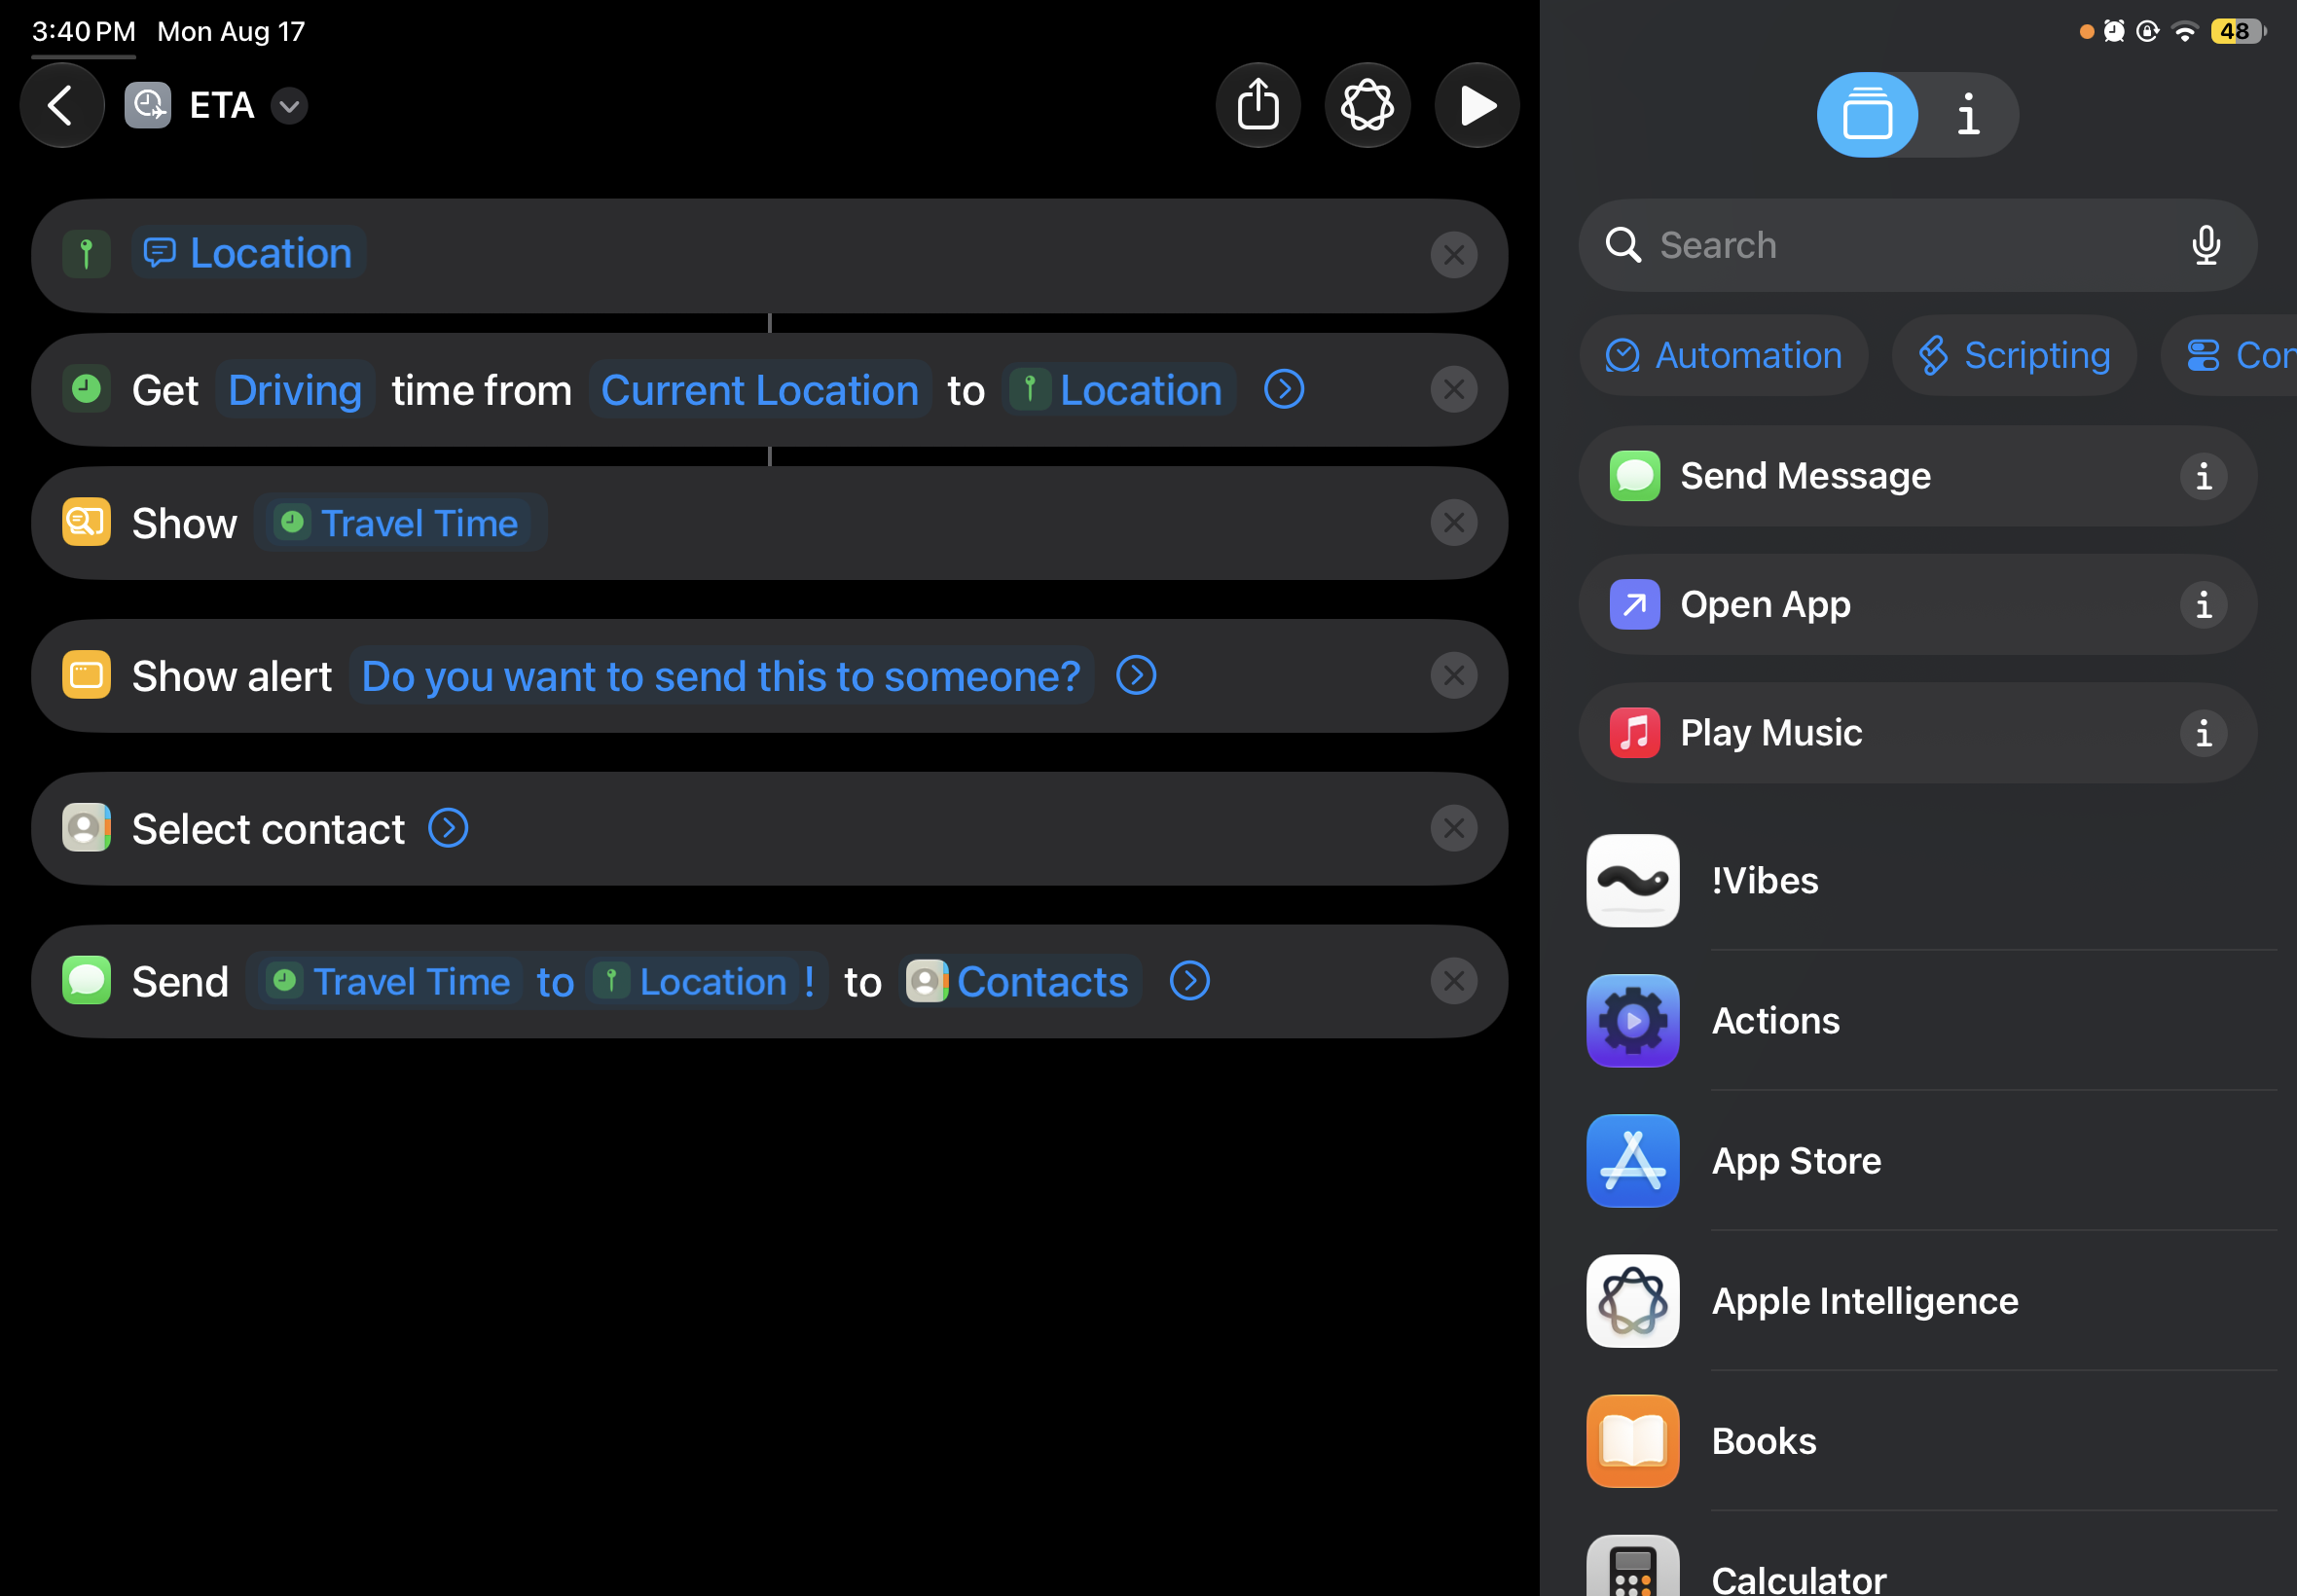Show info for Open App action
This screenshot has width=2297, height=1596.
pos(2203,605)
